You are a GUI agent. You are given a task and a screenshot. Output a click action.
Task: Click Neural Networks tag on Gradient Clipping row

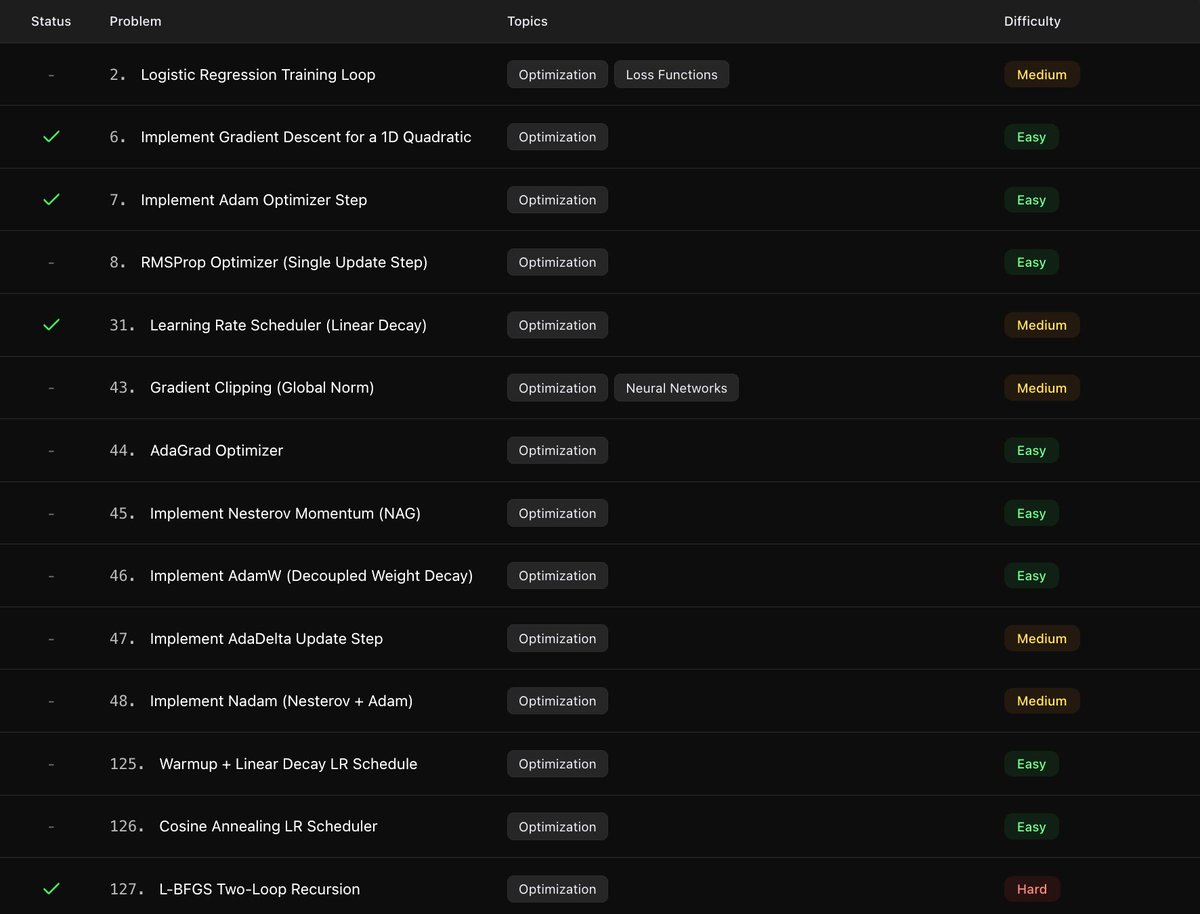677,388
